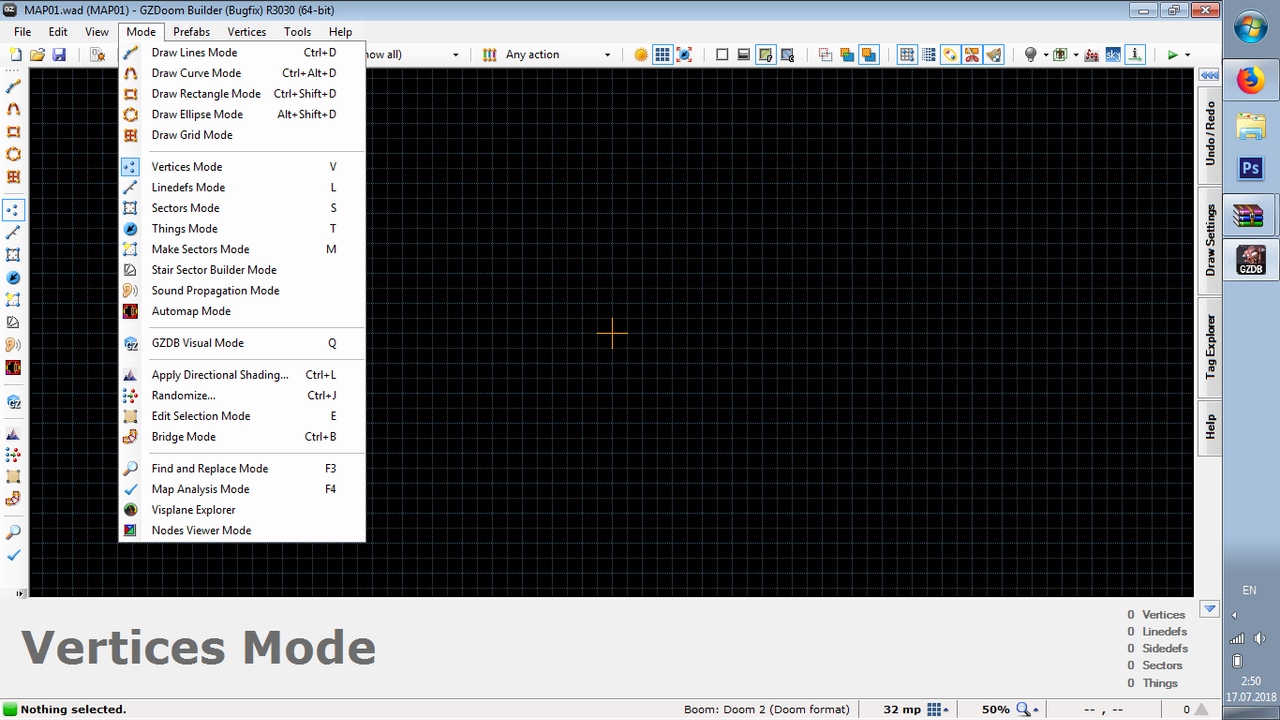Viewport: 1280px width, 720px height.
Task: Open the Tag Explorer side tab
Action: click(x=1210, y=346)
